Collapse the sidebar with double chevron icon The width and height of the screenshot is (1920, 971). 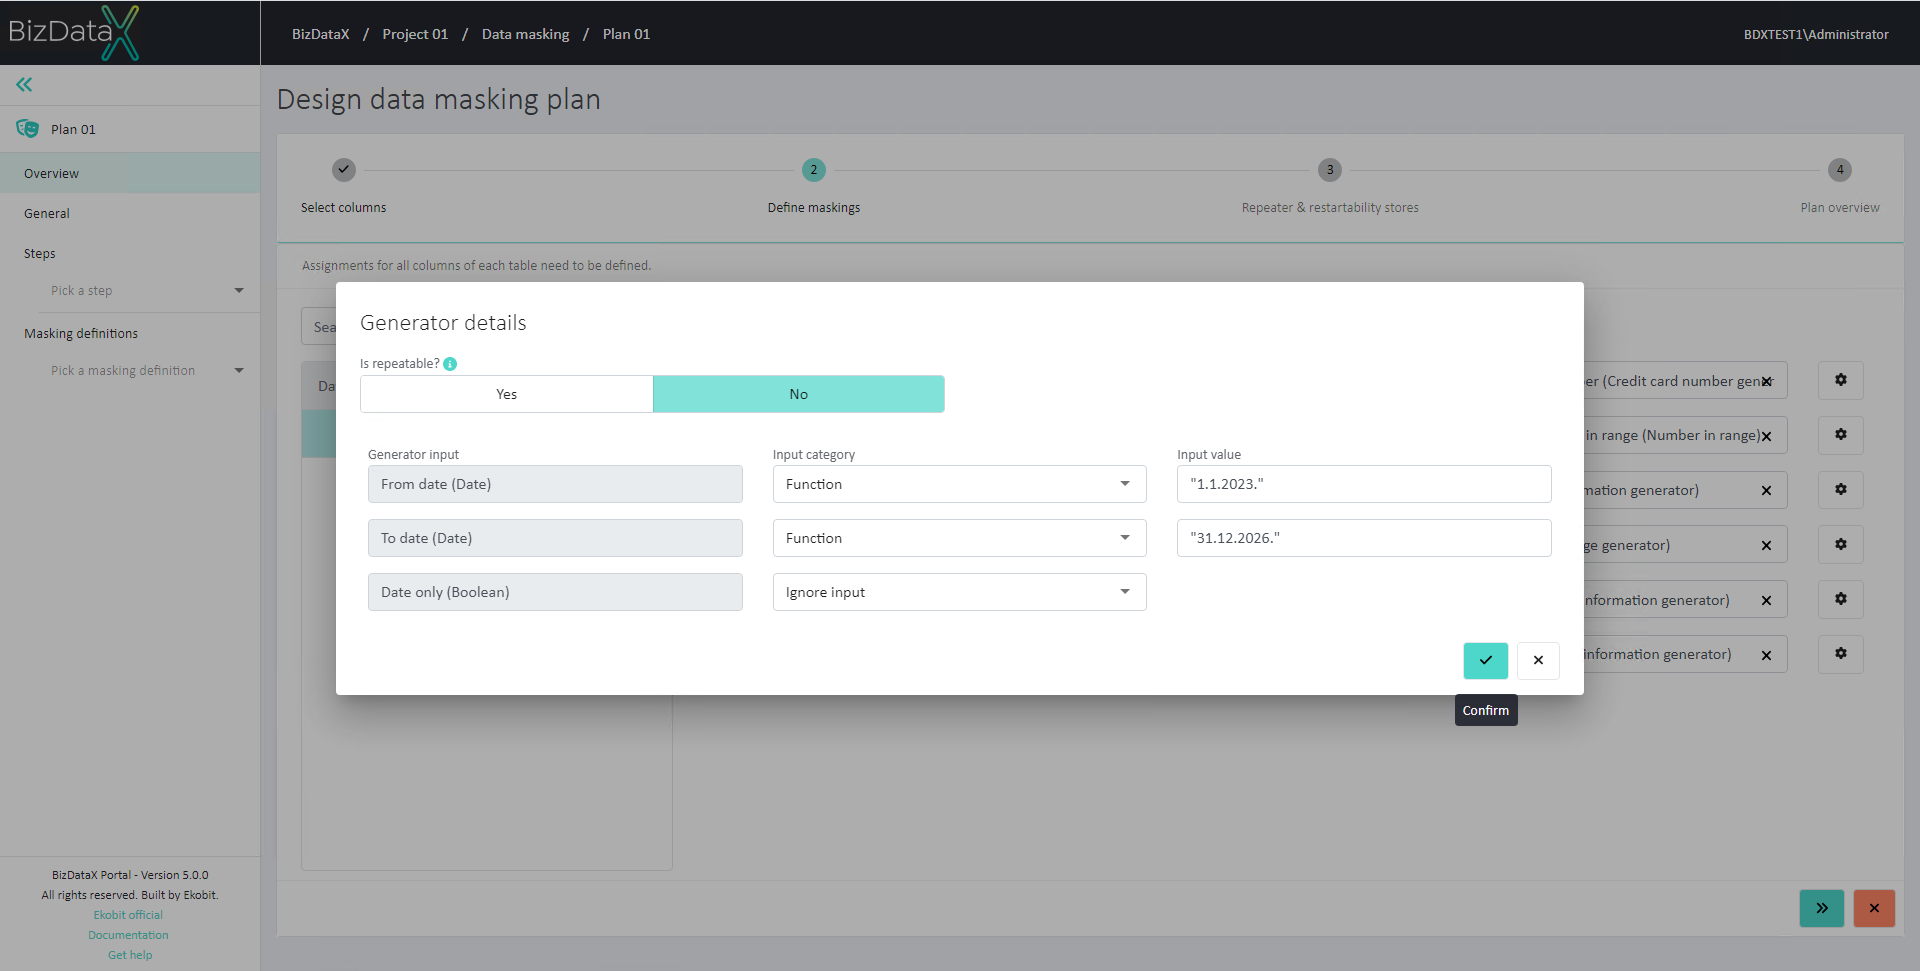pyautogui.click(x=24, y=85)
